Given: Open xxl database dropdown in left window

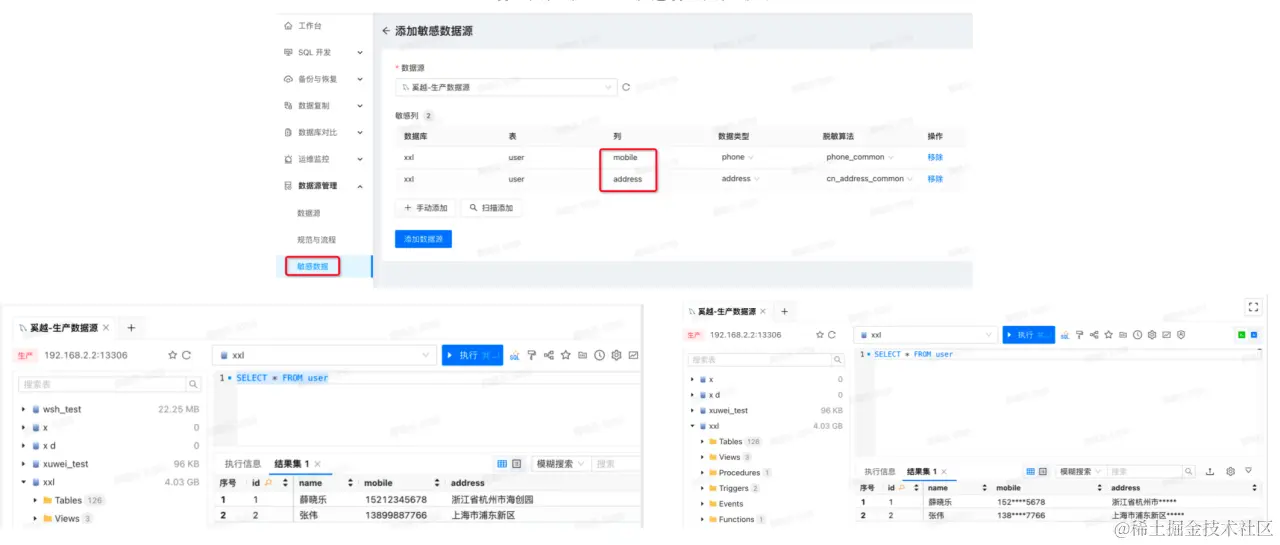Looking at the screenshot, I should [x=324, y=355].
